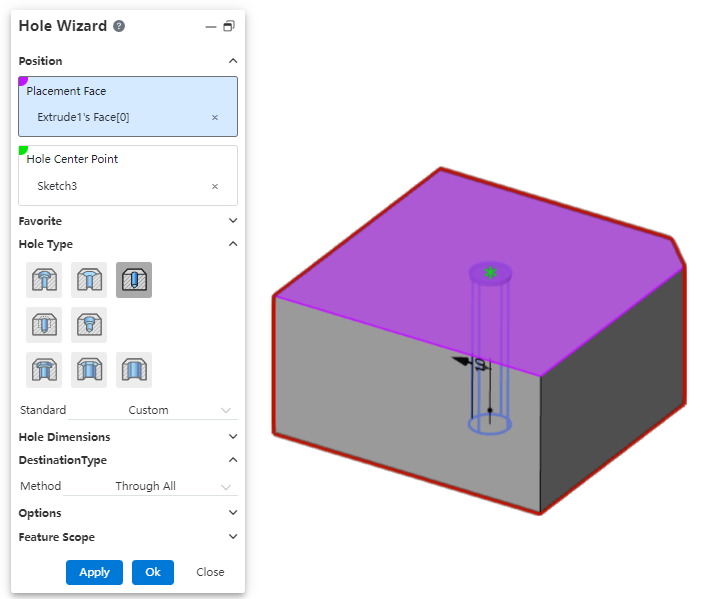This screenshot has width=706, height=599.
Task: Select the countersink hole type icon
Action: [89, 280]
